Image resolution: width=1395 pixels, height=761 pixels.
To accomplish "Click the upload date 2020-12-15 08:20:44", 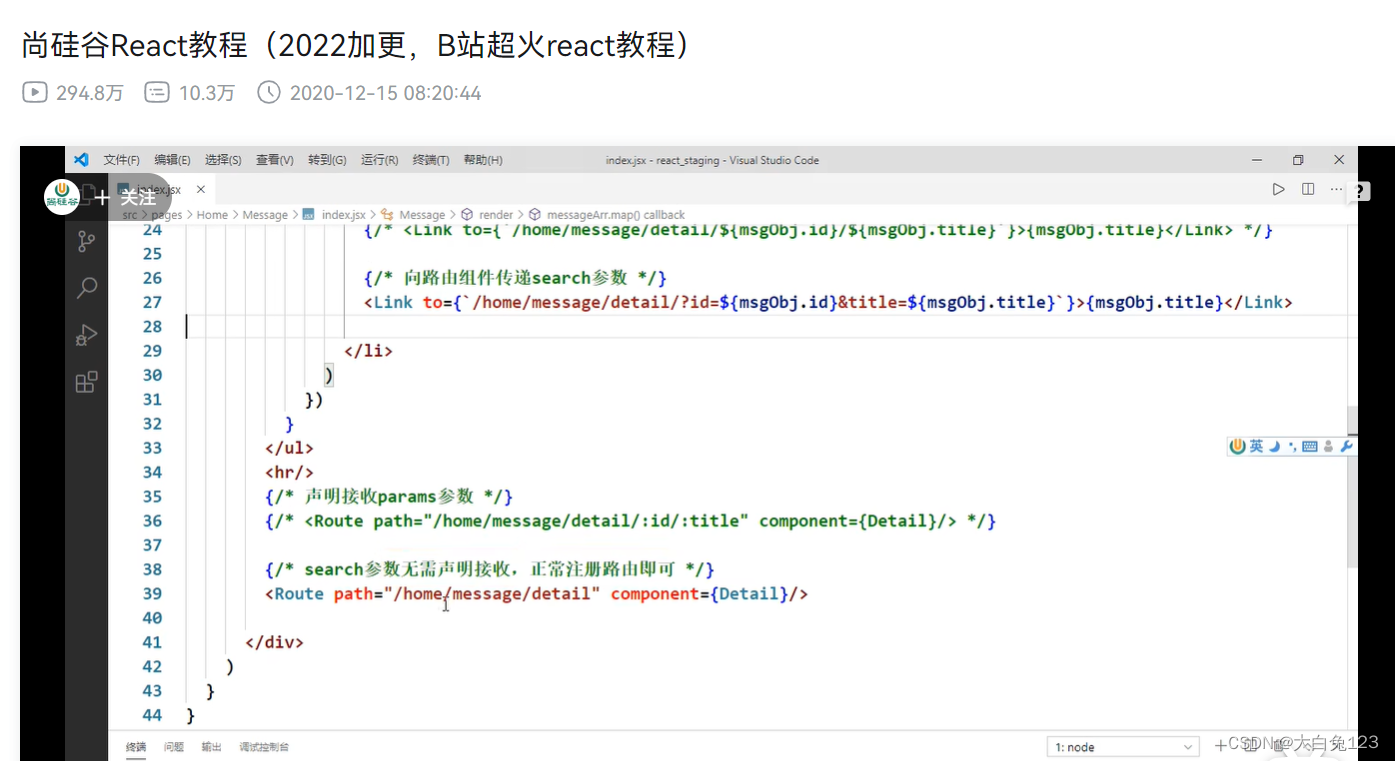I will click(x=385, y=93).
